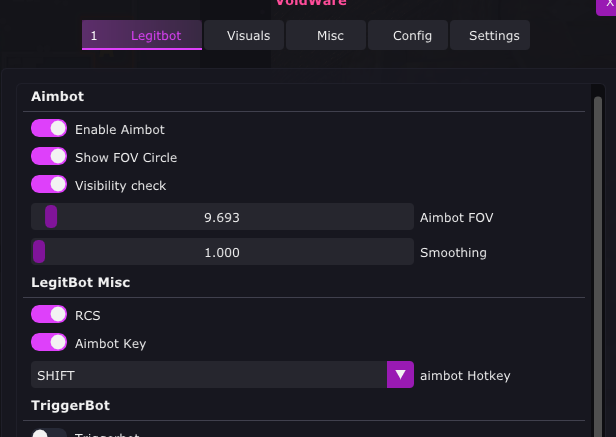Open the Settings tab
The width and height of the screenshot is (616, 437).
(x=493, y=36)
